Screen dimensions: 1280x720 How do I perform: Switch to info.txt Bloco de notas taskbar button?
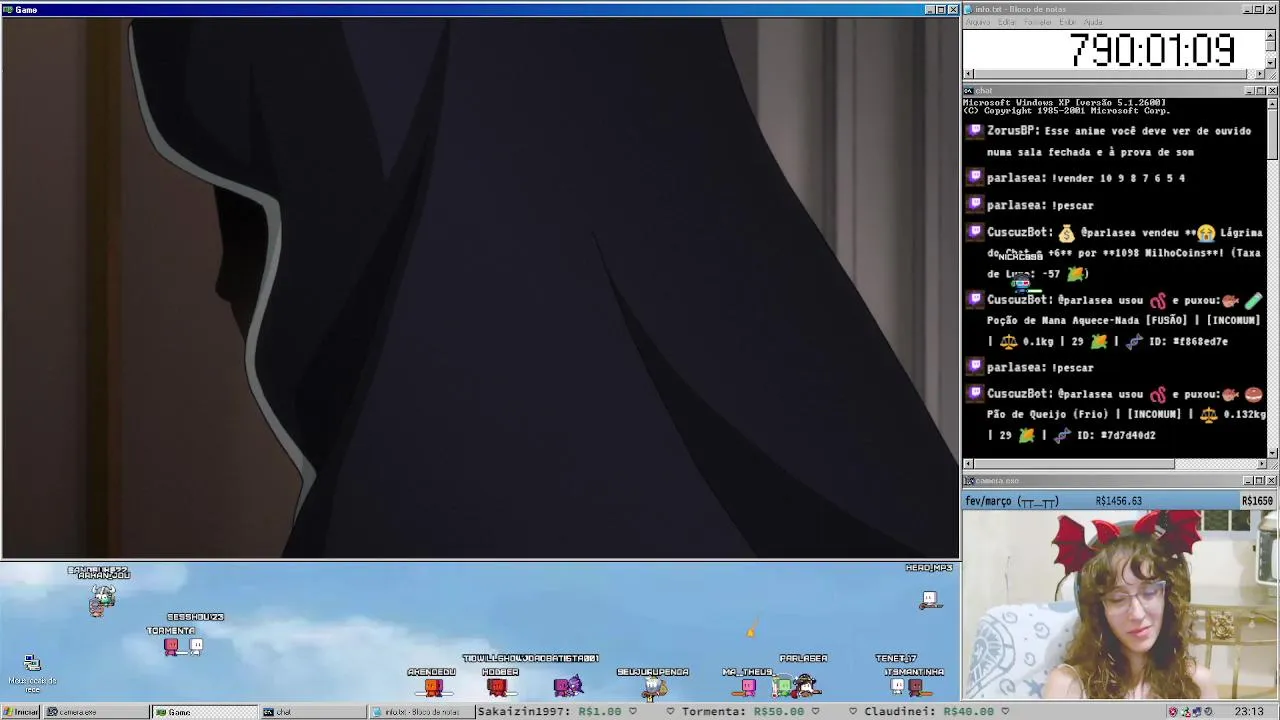click(420, 712)
